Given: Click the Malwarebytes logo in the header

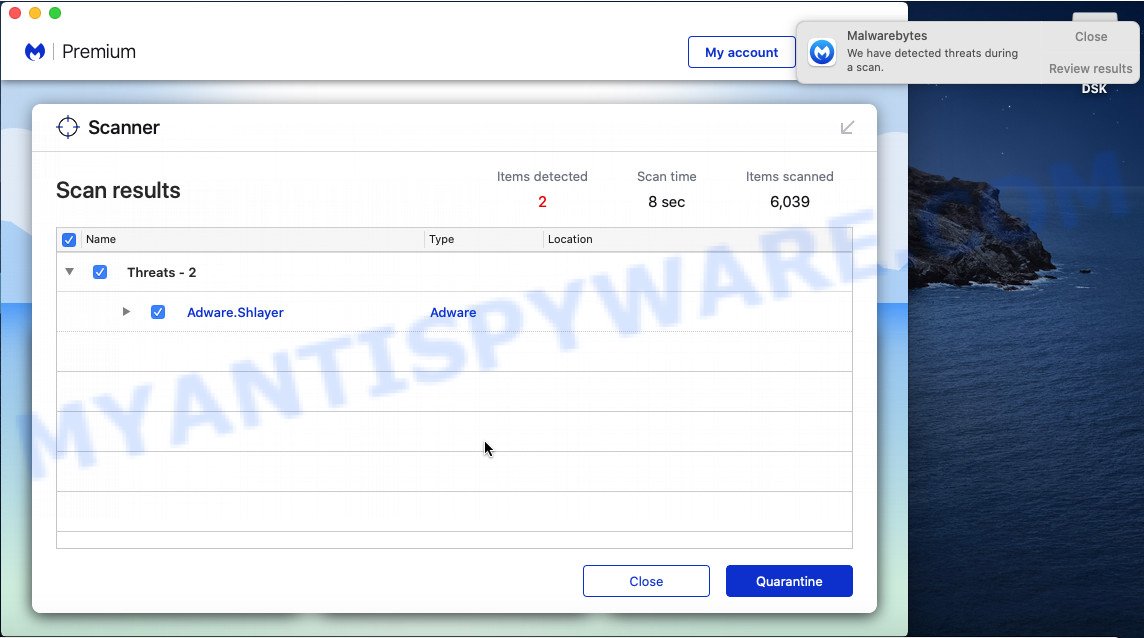Looking at the screenshot, I should 35,52.
